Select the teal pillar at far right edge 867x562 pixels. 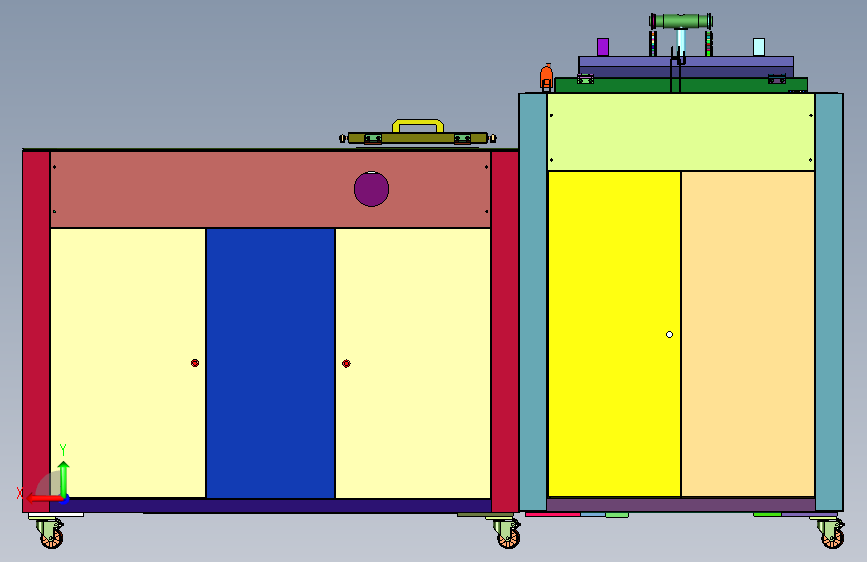click(x=829, y=301)
